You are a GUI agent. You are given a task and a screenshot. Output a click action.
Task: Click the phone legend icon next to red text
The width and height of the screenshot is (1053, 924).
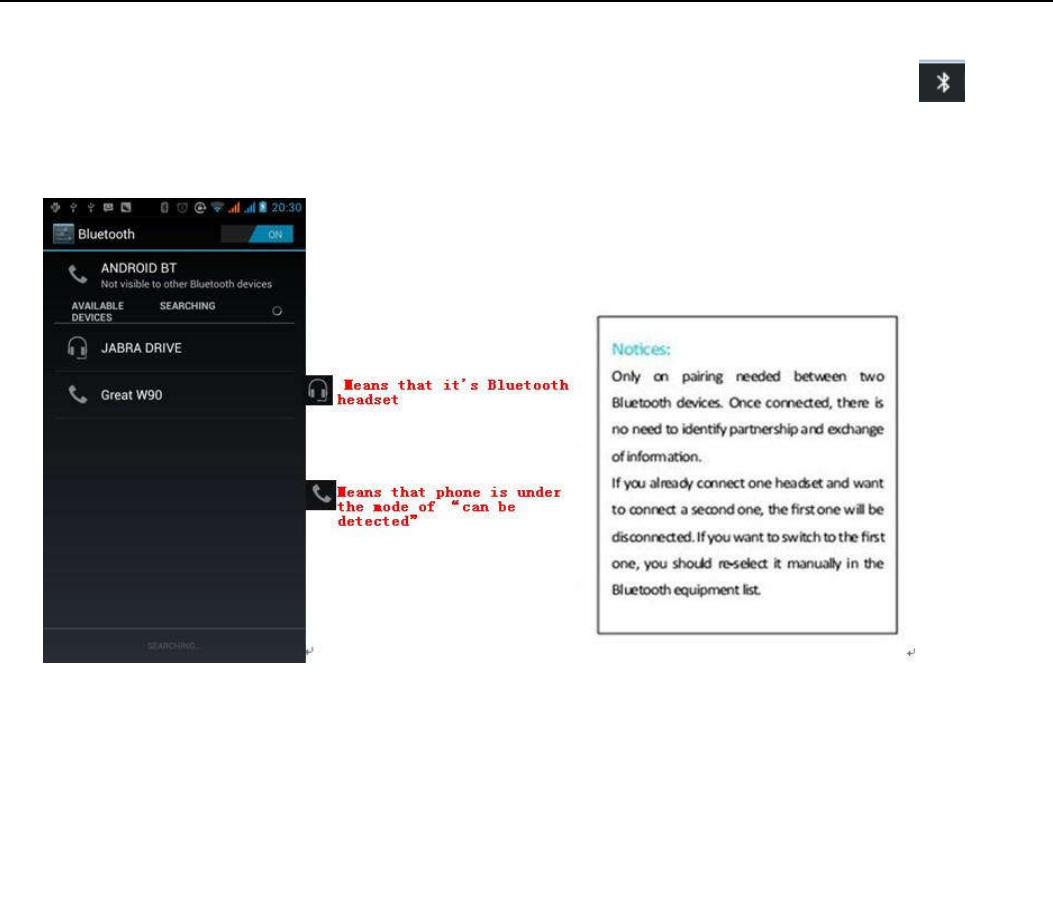pyautogui.click(x=321, y=495)
